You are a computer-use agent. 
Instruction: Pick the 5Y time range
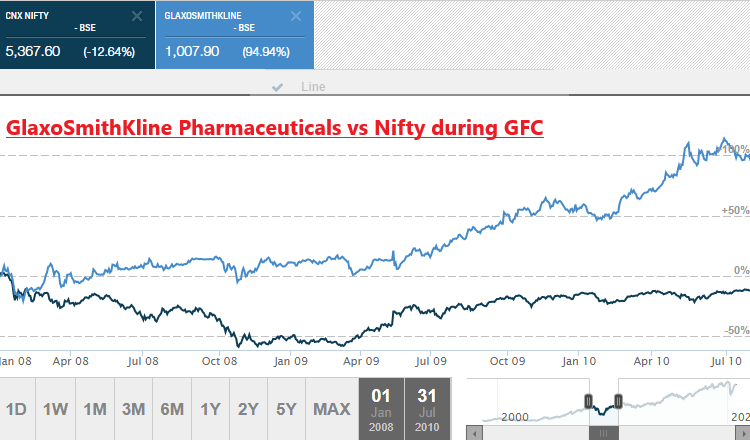click(x=286, y=409)
